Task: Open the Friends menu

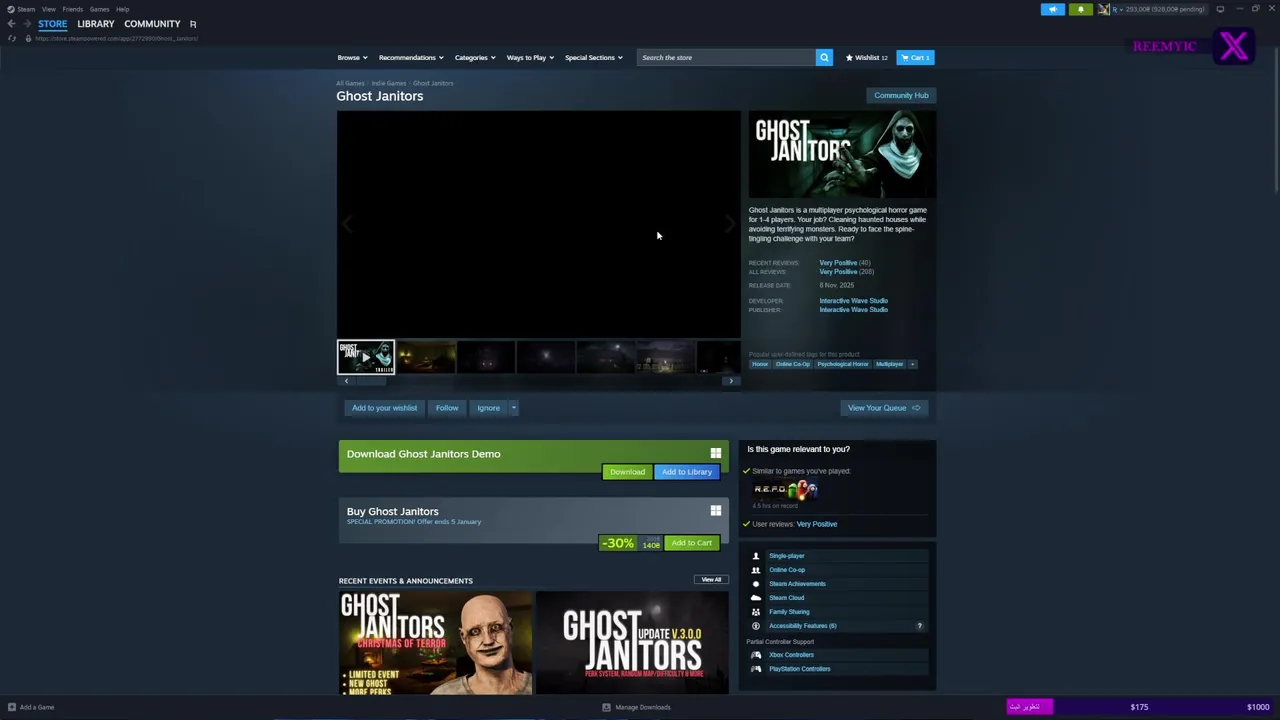Action: click(x=73, y=9)
